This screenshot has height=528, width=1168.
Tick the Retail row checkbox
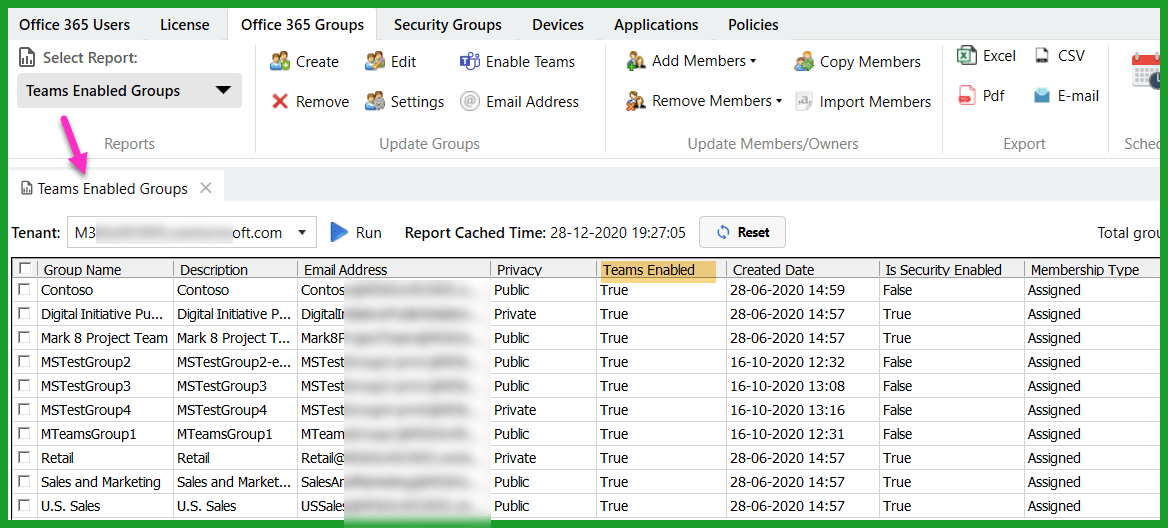(x=25, y=457)
